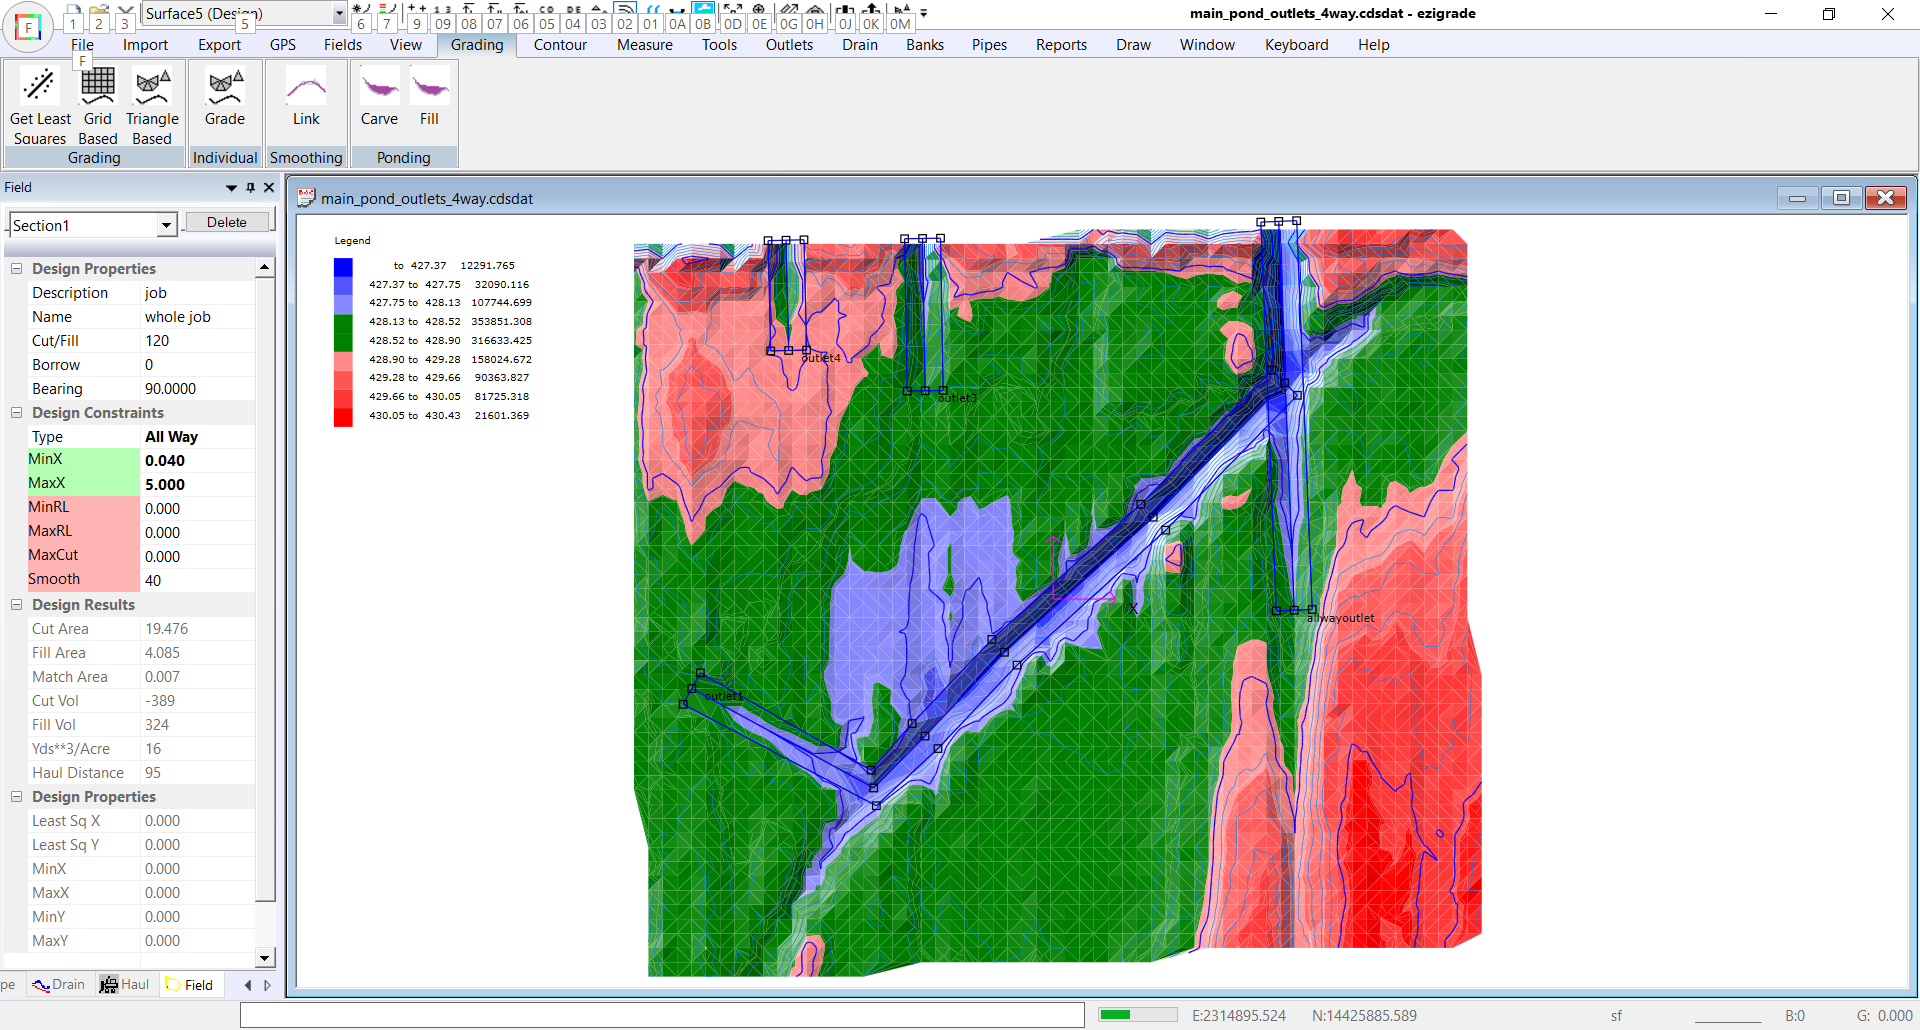The width and height of the screenshot is (1920, 1030).
Task: Click the blue legend color swatch
Action: [343, 267]
